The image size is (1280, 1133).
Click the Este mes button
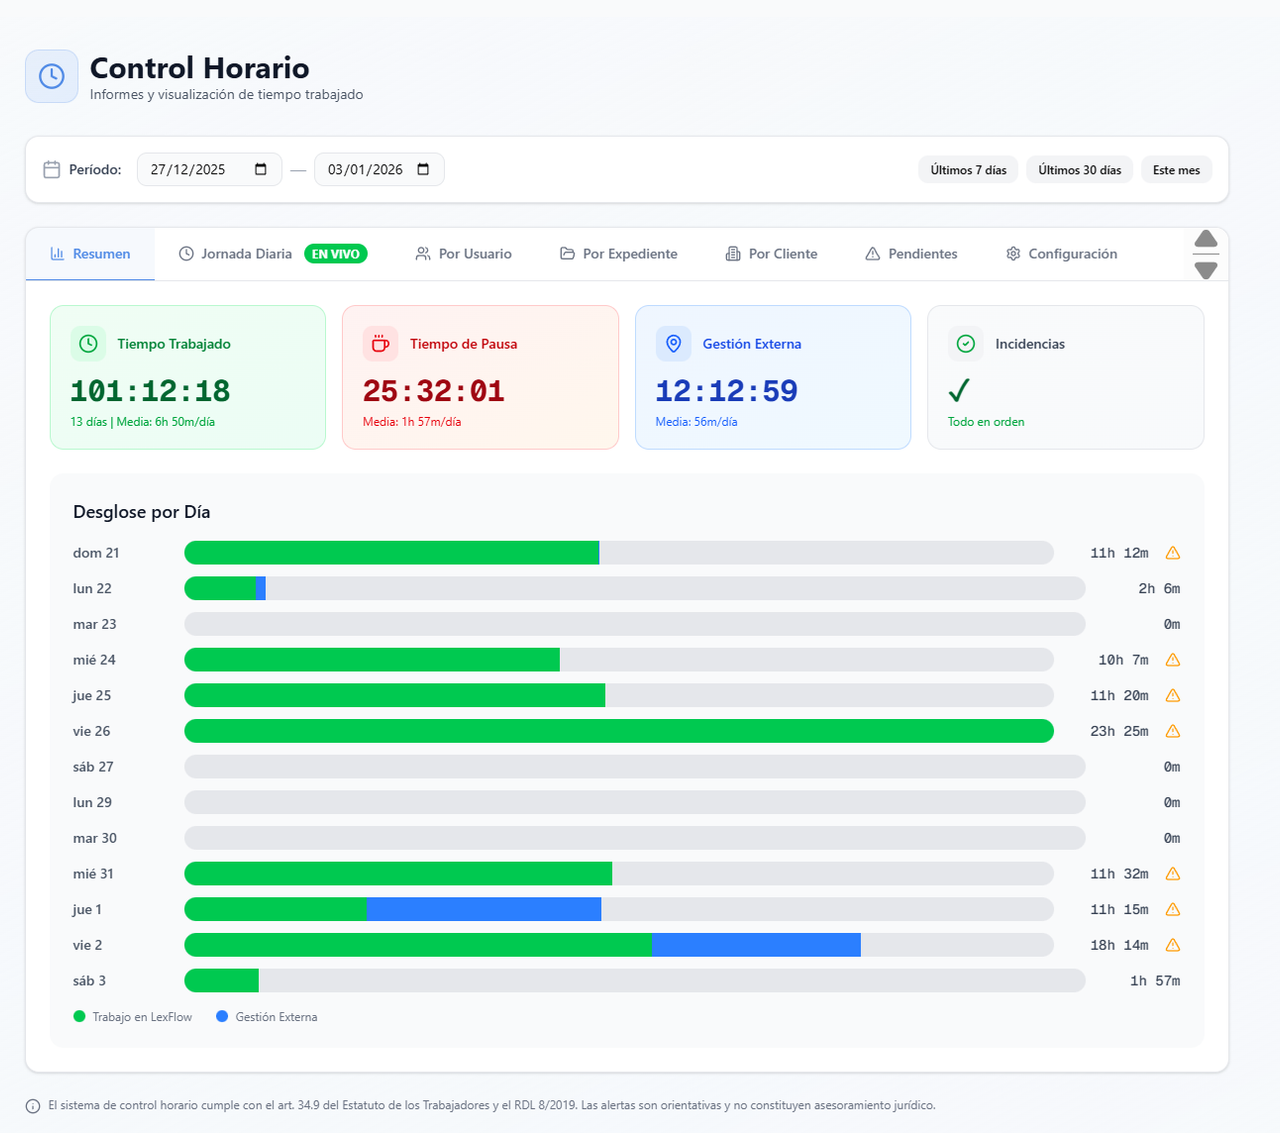tap(1176, 169)
